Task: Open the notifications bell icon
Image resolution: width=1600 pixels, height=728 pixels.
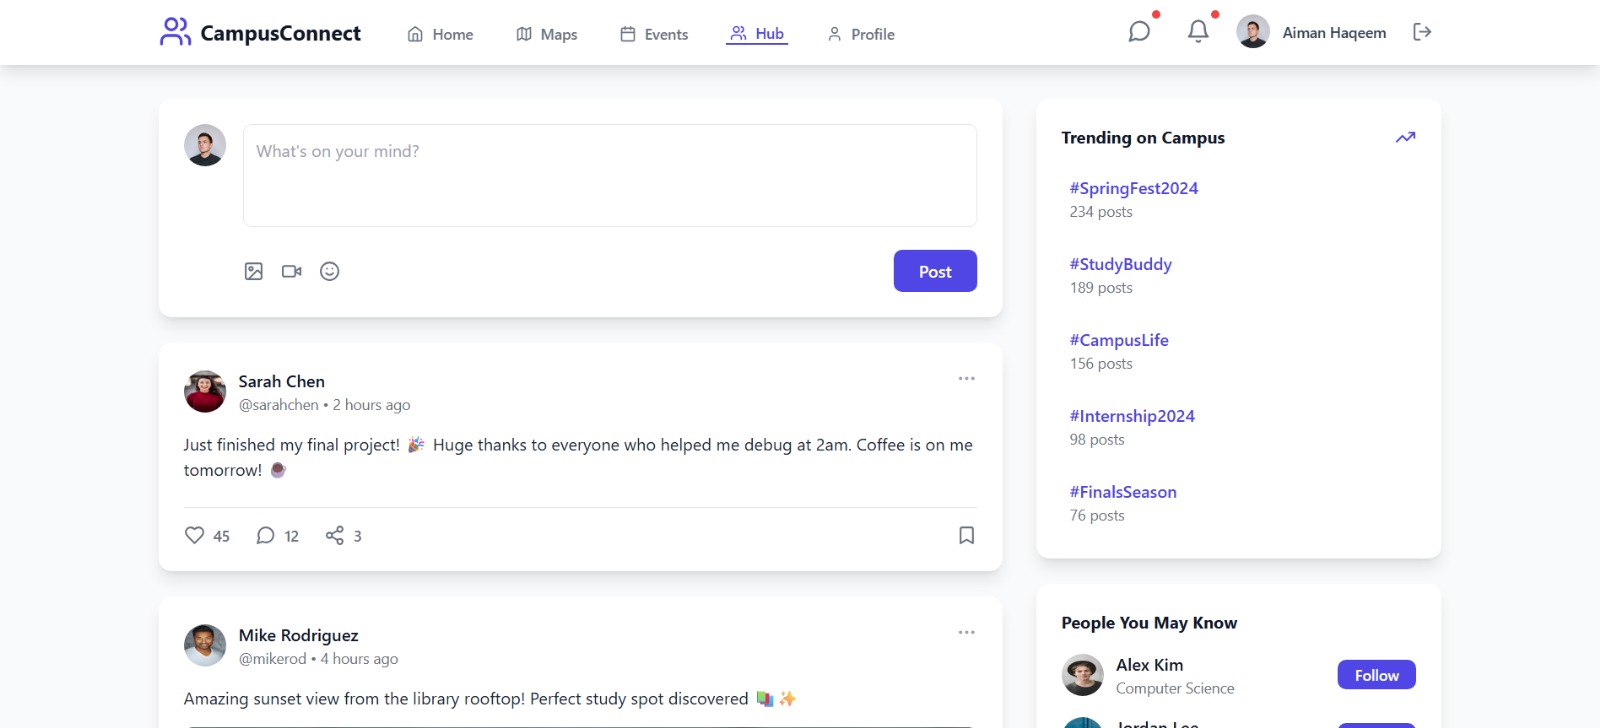Action: pos(1198,32)
